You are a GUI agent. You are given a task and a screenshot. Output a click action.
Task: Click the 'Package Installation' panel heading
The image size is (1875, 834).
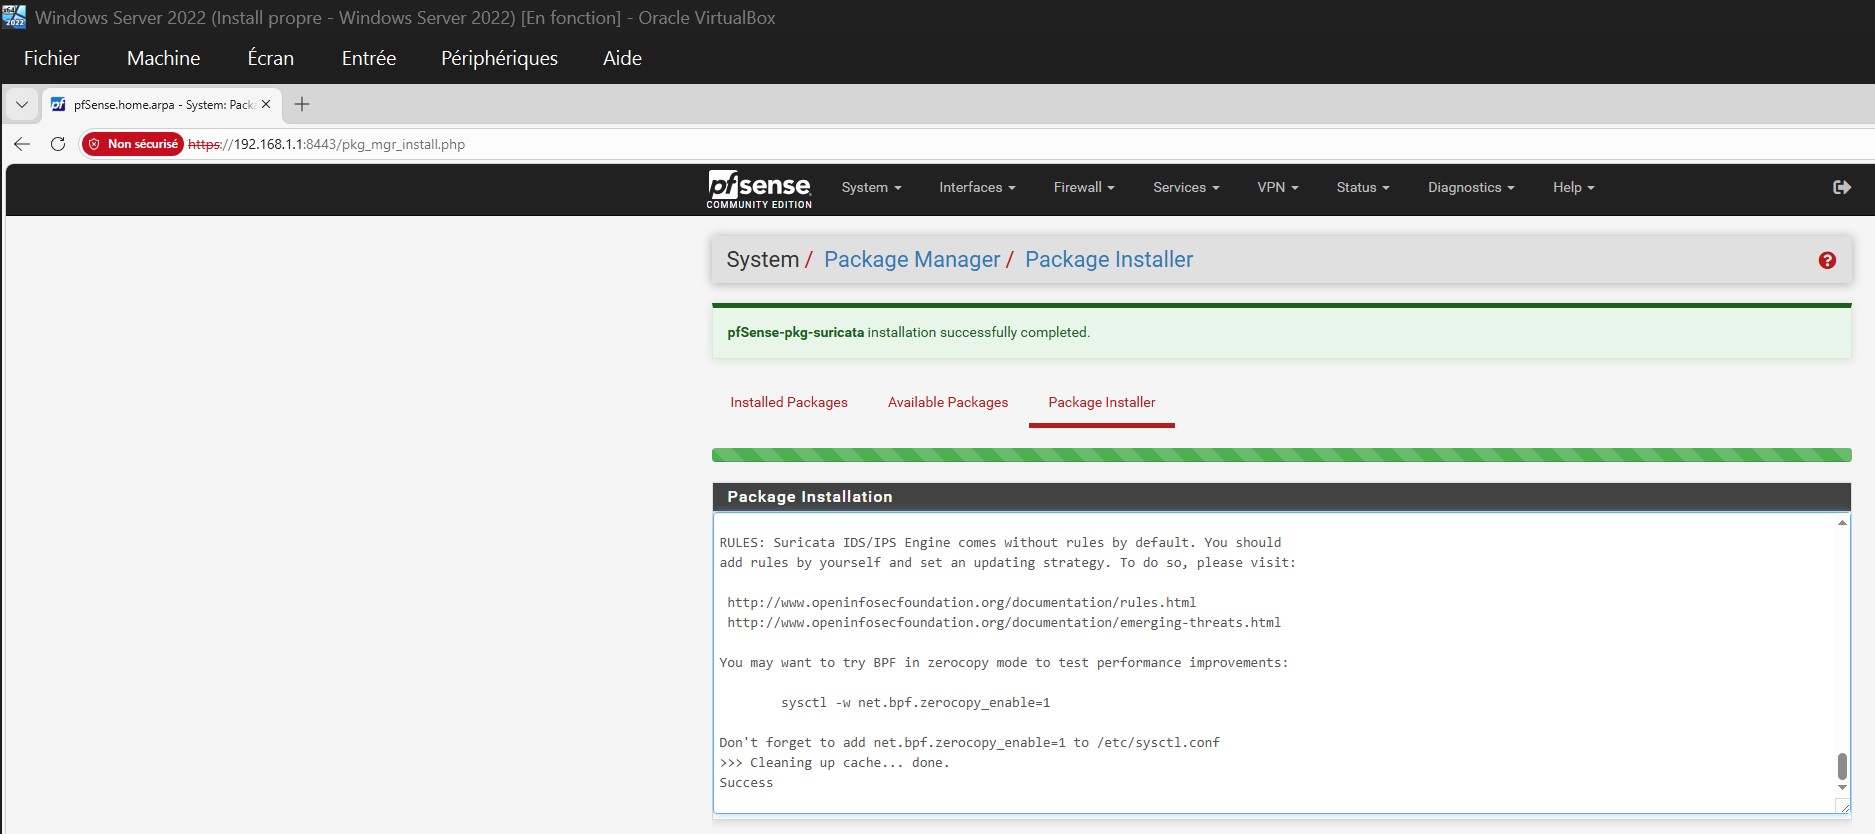point(810,497)
